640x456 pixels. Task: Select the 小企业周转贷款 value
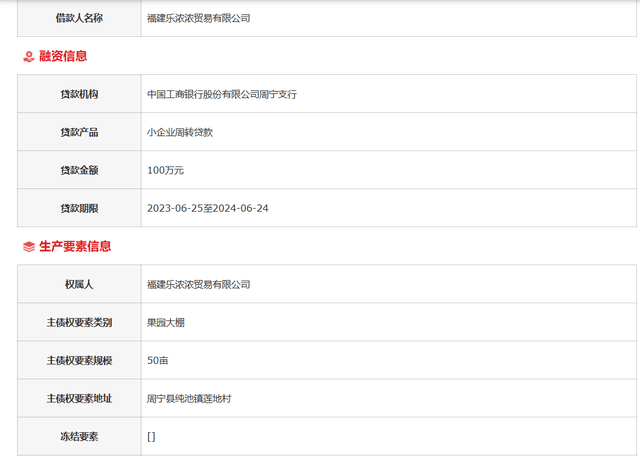coord(180,132)
